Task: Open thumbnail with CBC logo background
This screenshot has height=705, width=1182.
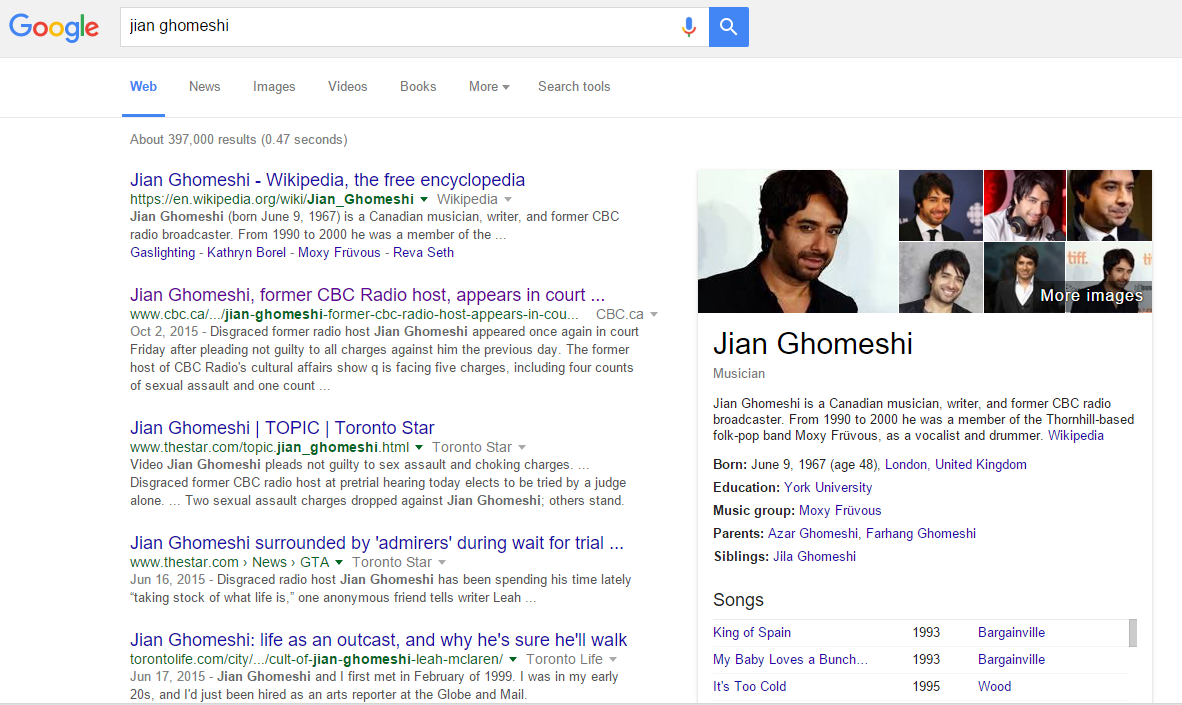Action: pos(941,205)
